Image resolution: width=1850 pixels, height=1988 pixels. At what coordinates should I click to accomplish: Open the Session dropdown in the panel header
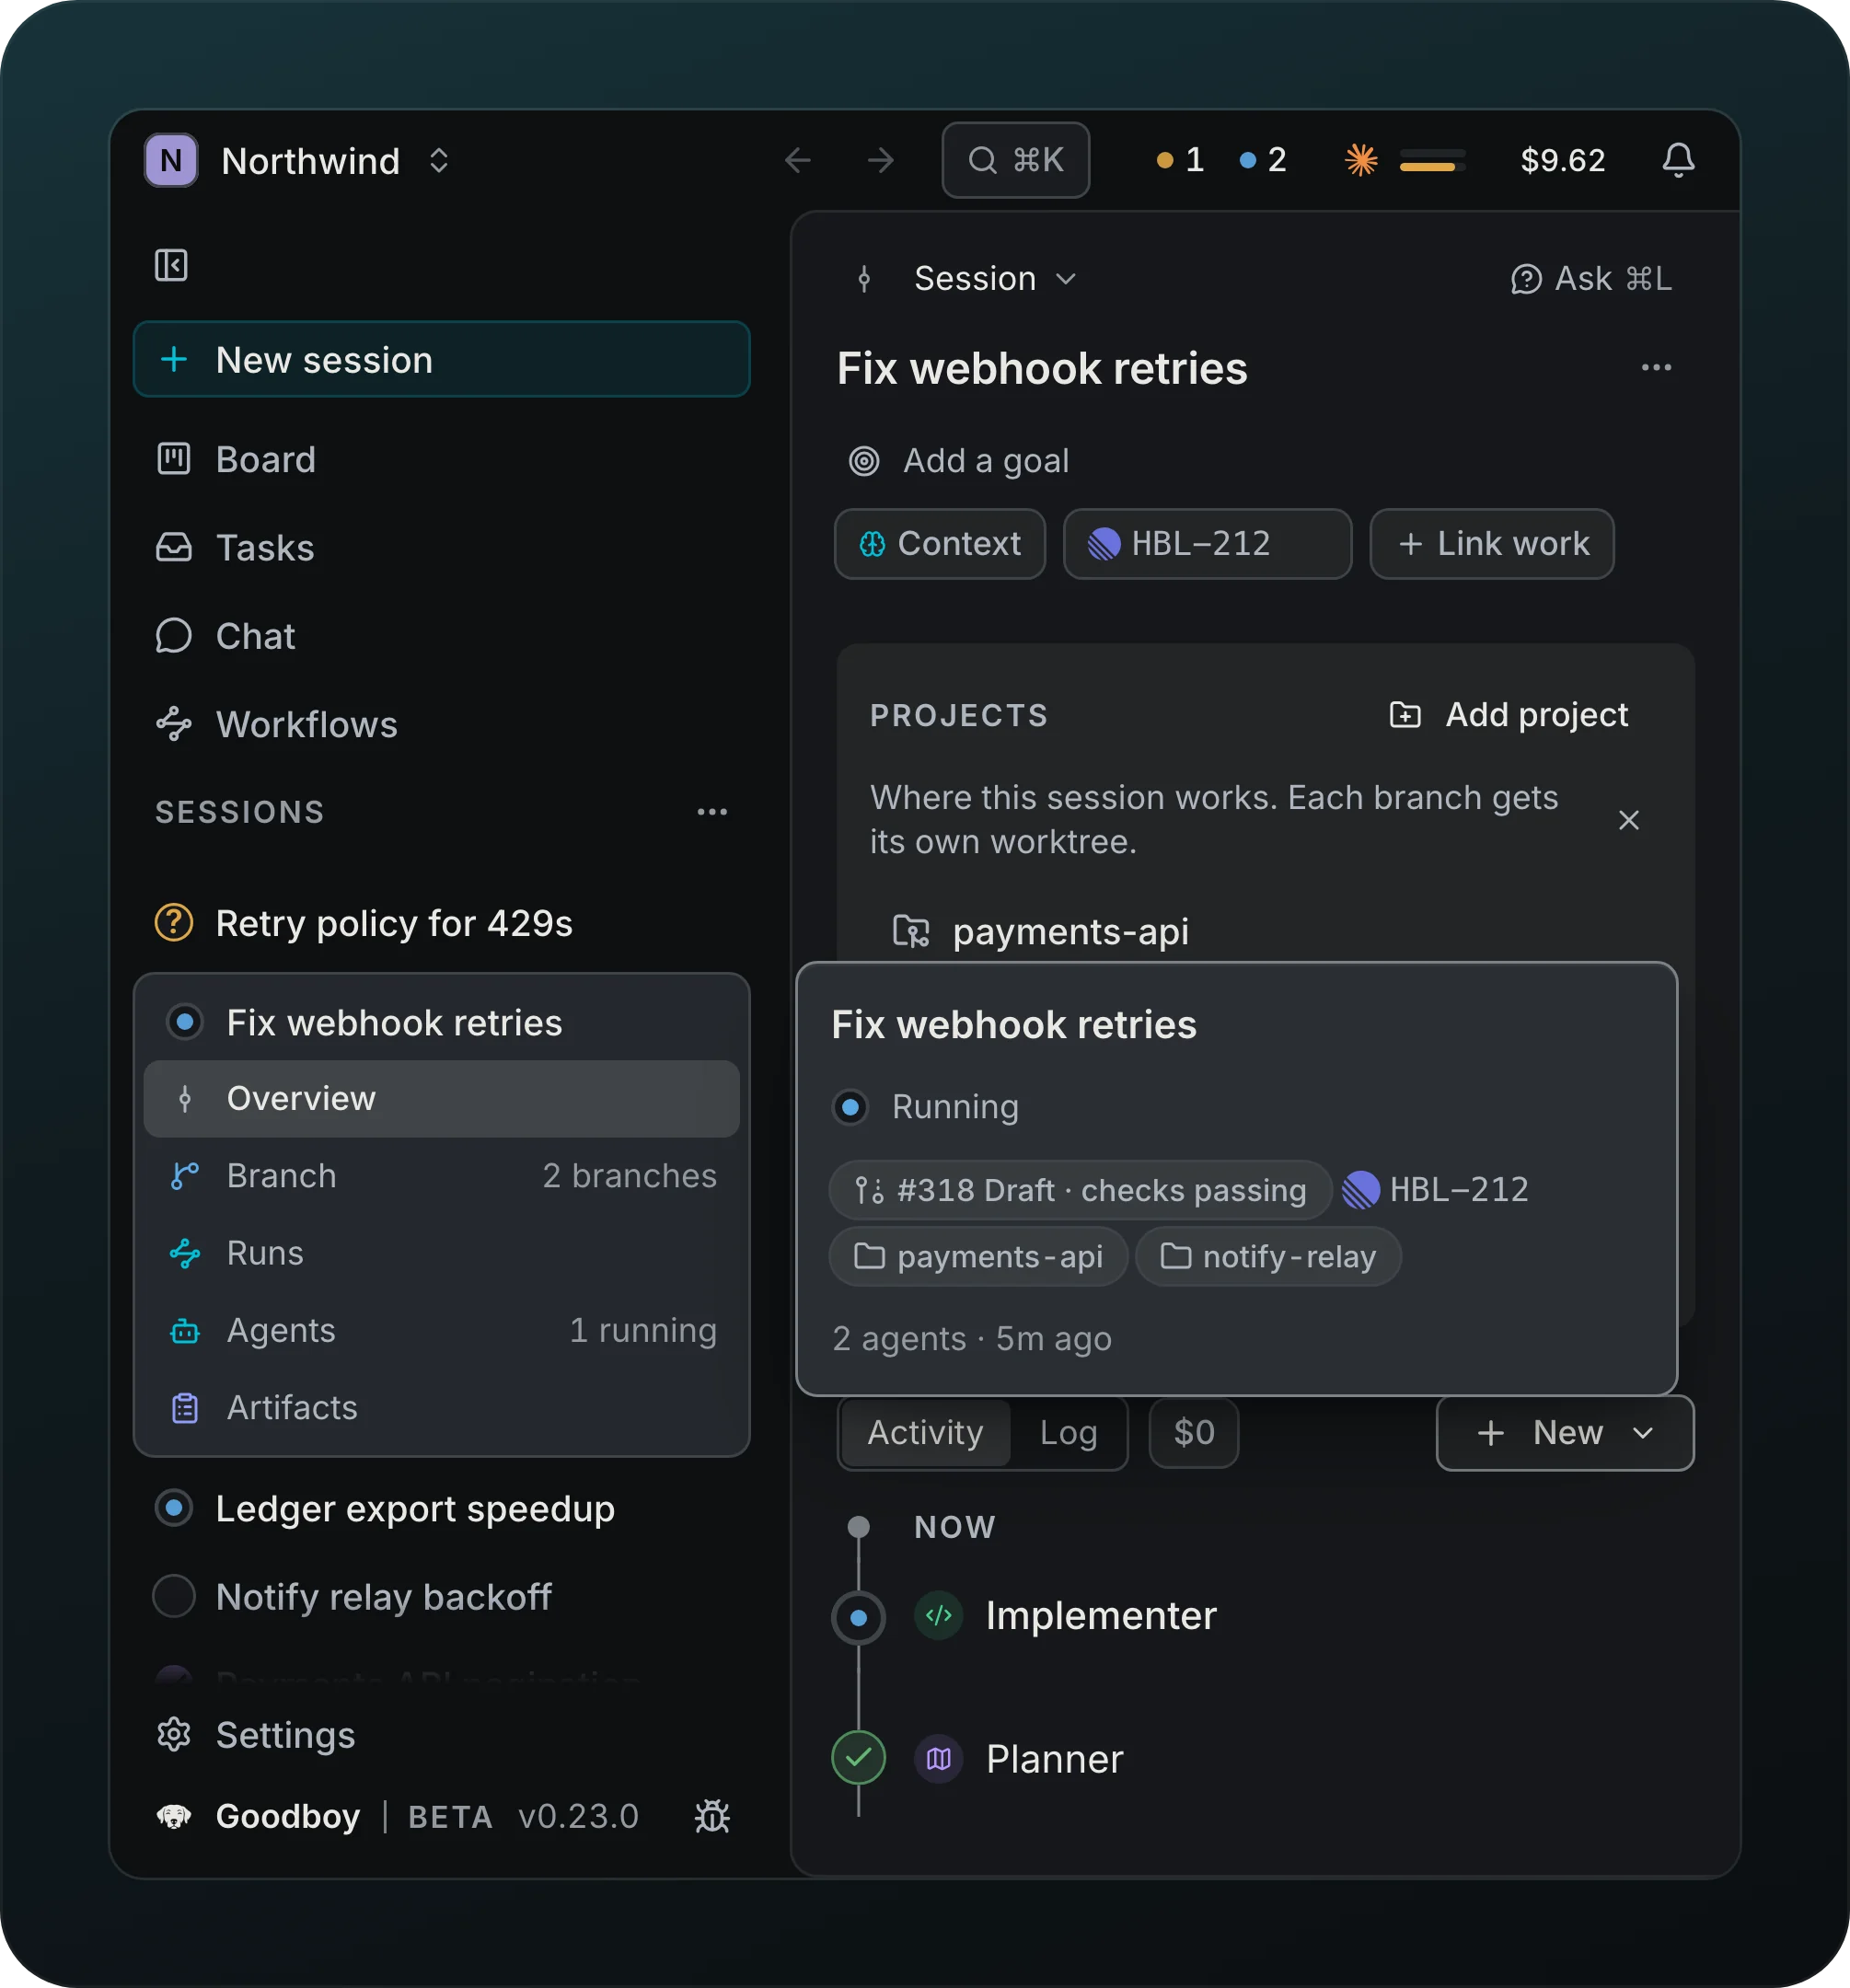995,278
